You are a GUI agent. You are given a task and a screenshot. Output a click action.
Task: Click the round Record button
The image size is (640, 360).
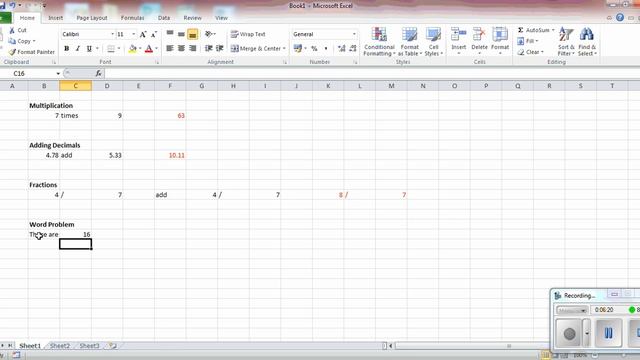tap(569, 333)
